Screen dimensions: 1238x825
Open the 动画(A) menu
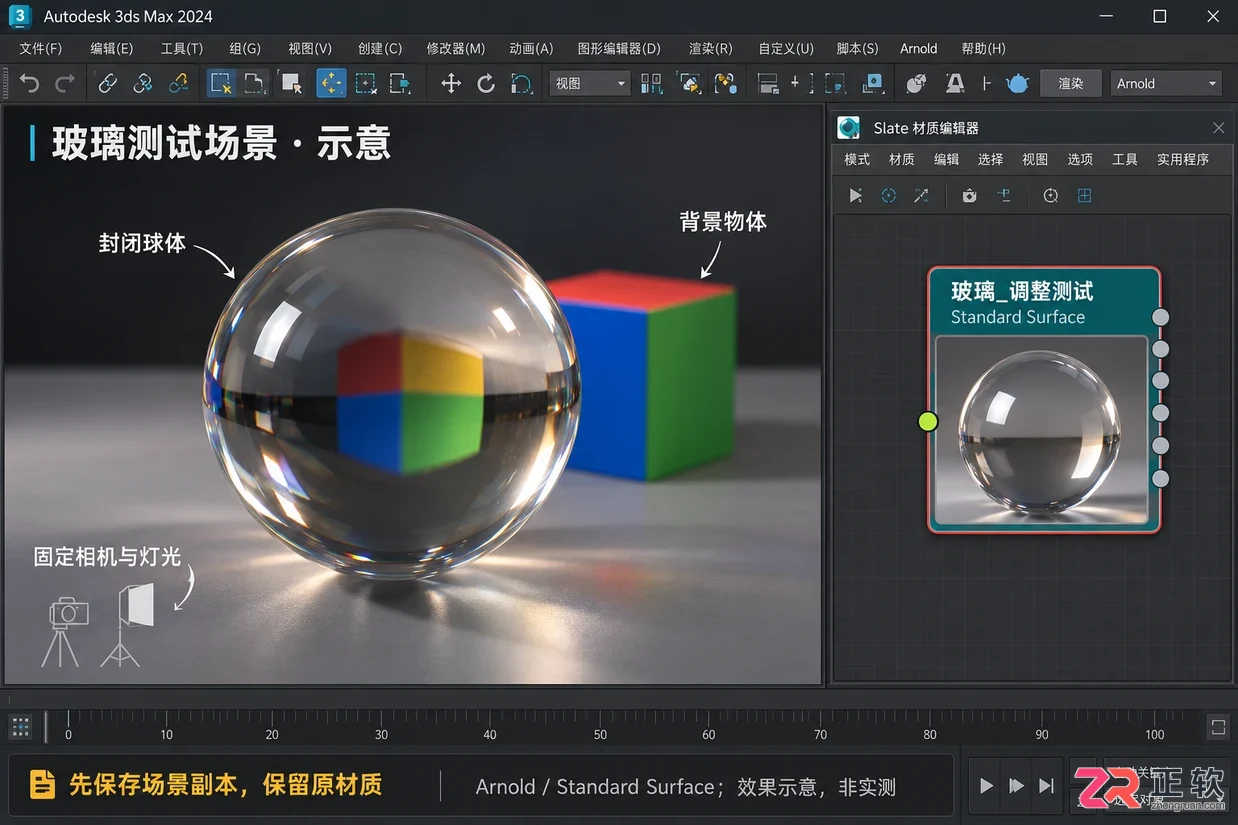coord(531,48)
